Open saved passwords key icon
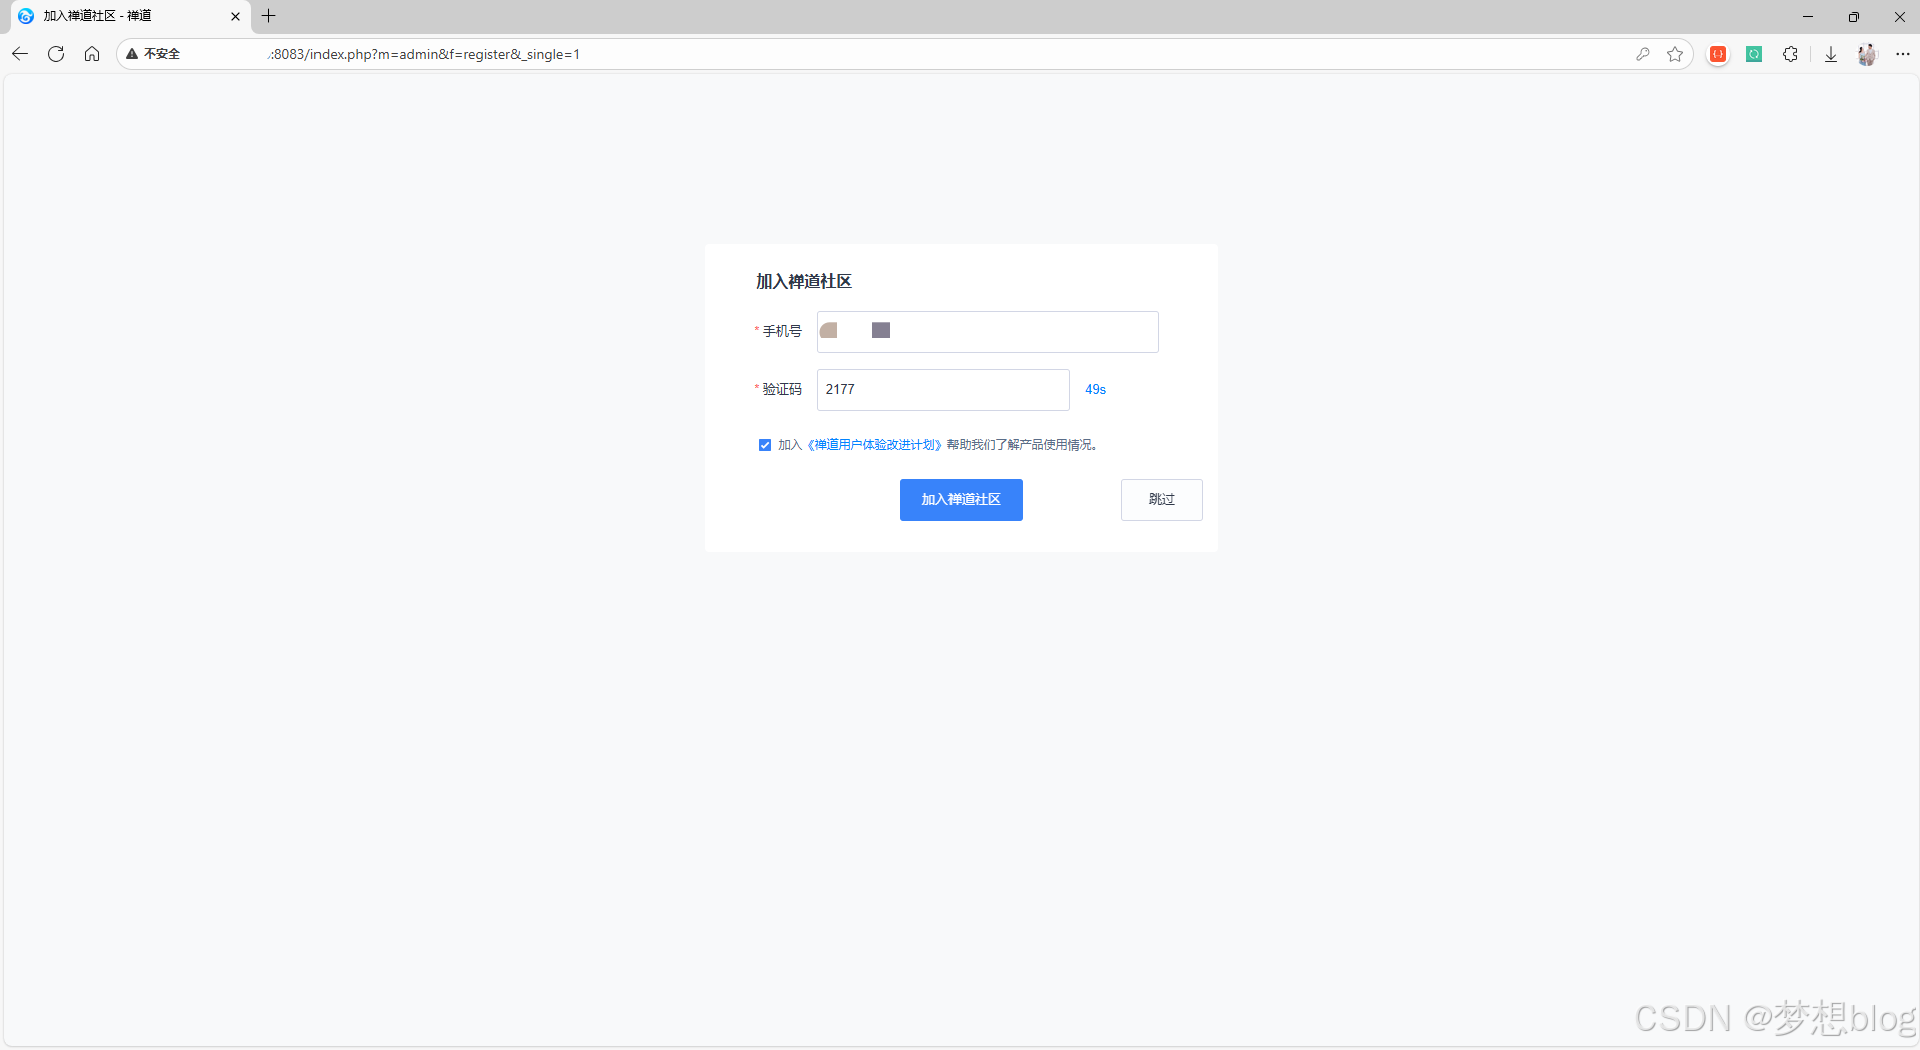 click(1643, 54)
